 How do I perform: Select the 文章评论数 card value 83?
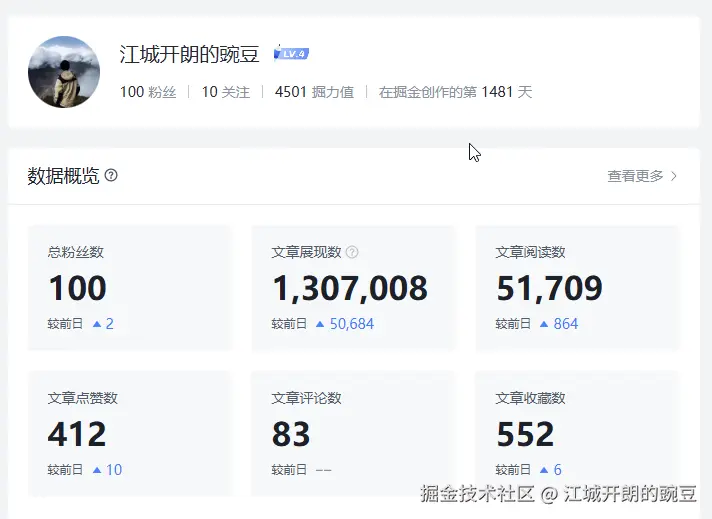point(291,435)
